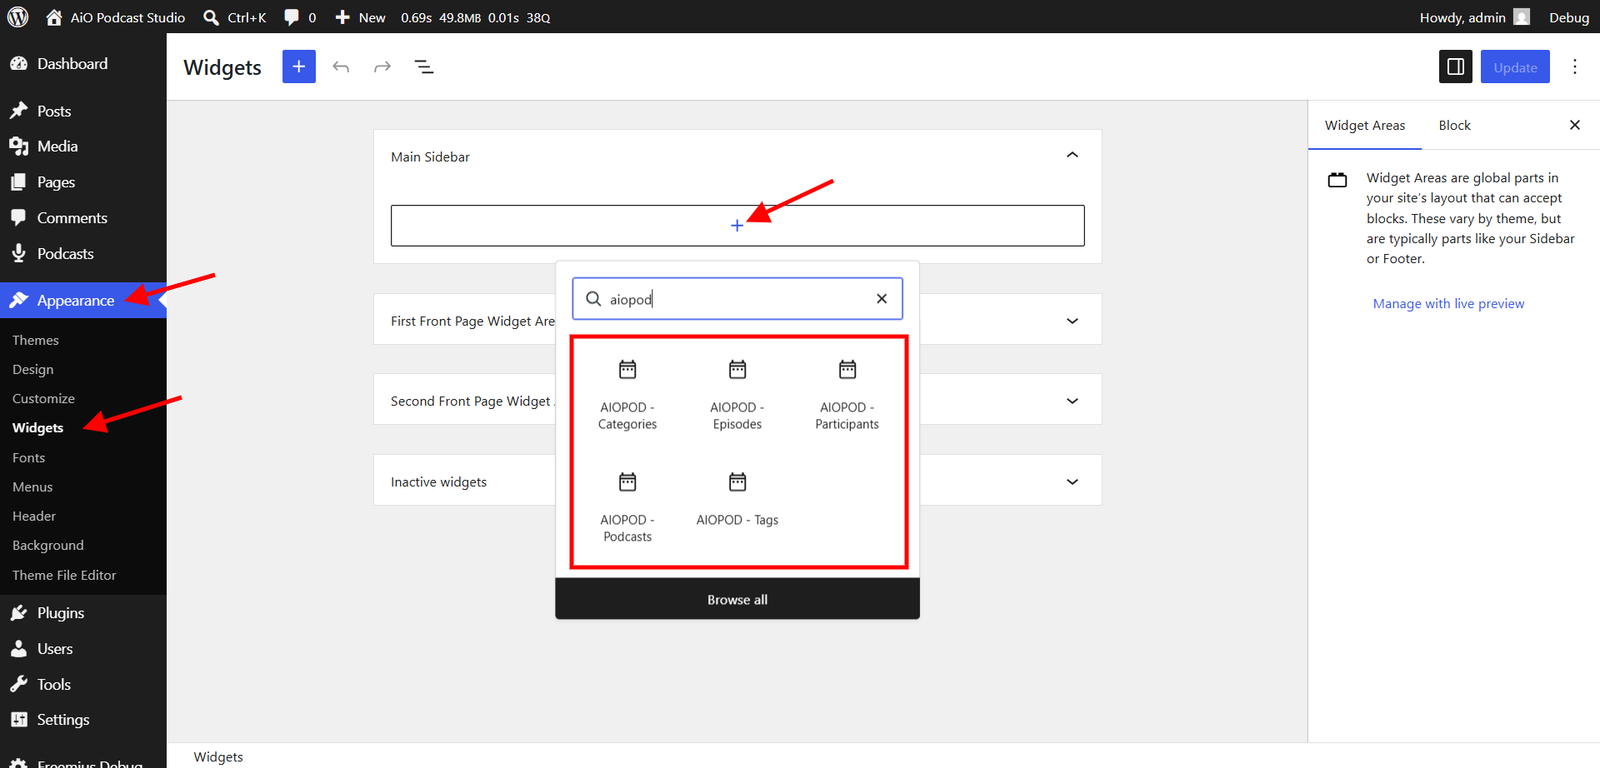Open the Ctrl+K search command
Screen dimensions: 1600x768
235,17
